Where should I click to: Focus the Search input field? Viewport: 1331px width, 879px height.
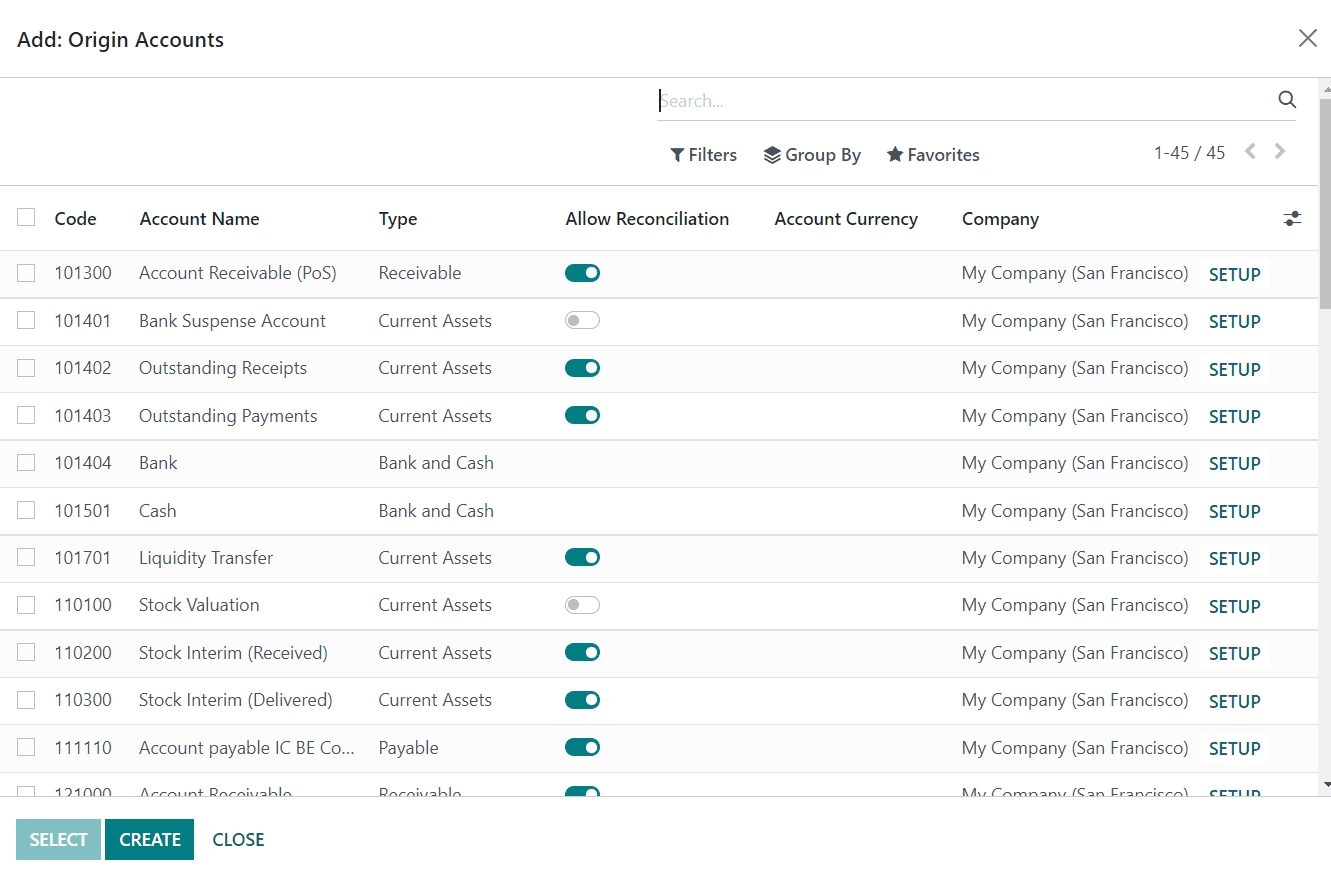960,101
